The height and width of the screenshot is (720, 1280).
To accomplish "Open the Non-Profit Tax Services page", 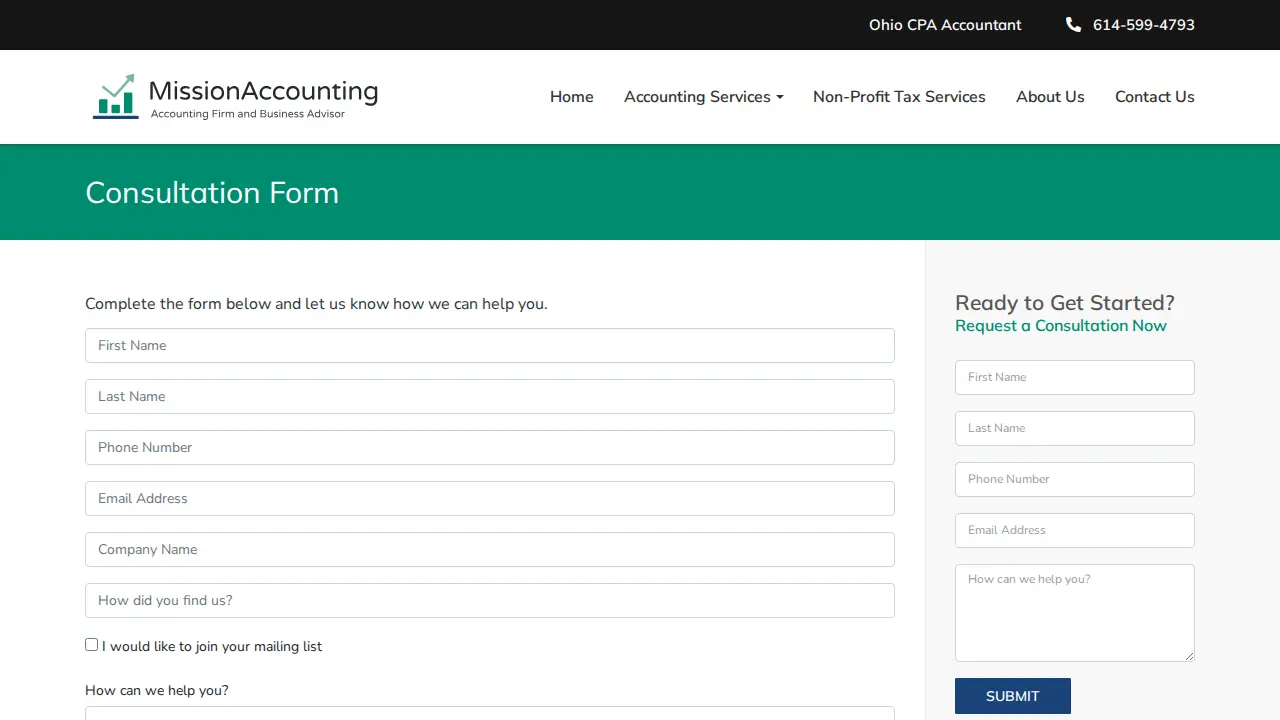I will 899,97.
